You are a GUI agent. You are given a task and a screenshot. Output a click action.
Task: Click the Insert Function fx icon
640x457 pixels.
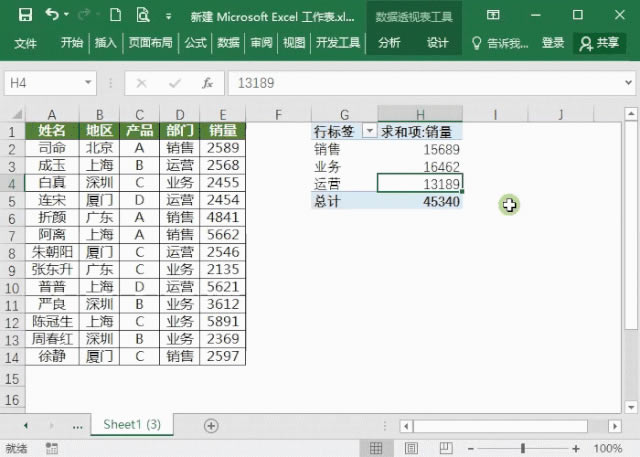pos(207,84)
